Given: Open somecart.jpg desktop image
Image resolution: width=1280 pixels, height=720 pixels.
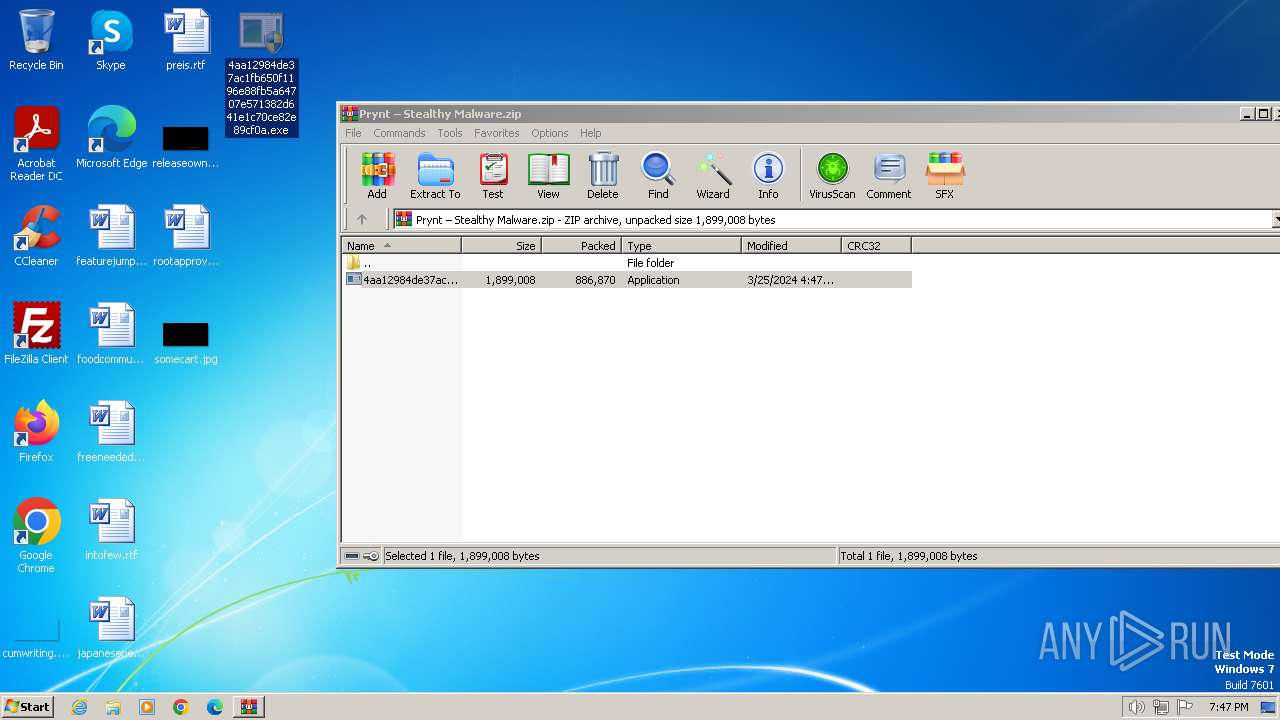Looking at the screenshot, I should click(x=186, y=343).
